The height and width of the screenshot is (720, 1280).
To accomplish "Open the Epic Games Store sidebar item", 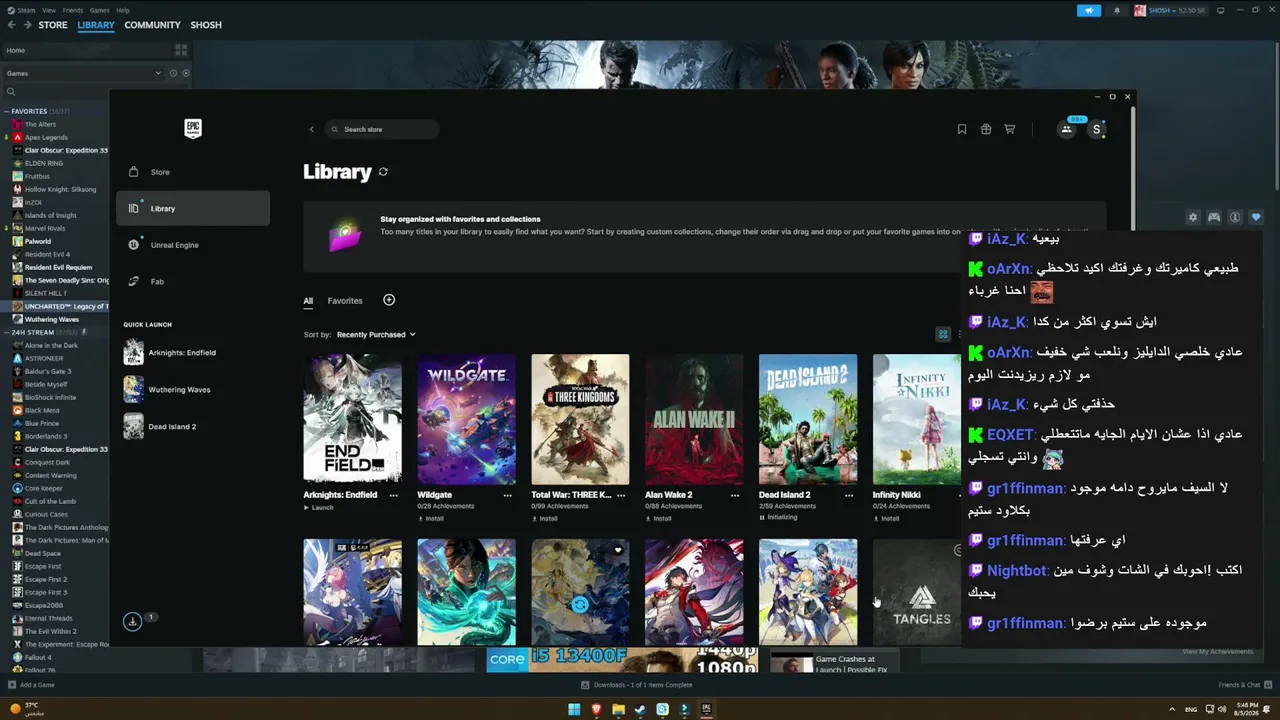I will click(x=193, y=172).
